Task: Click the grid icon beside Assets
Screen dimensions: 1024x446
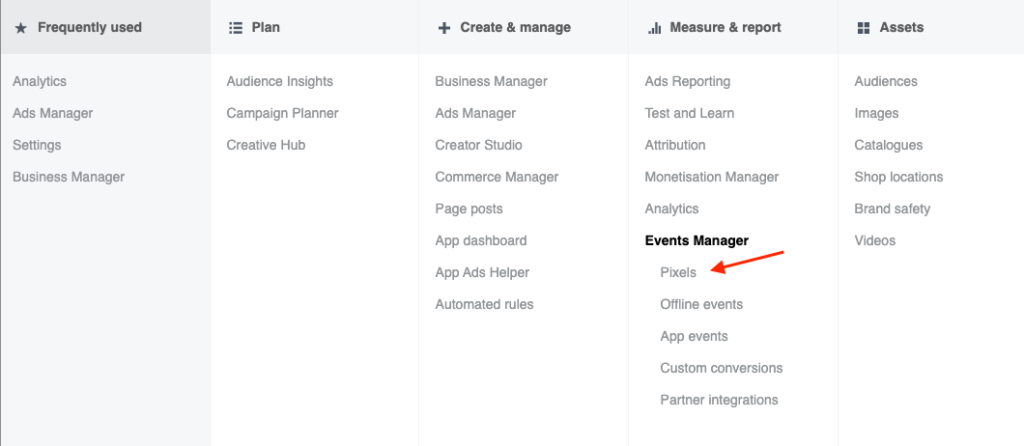Action: point(863,27)
